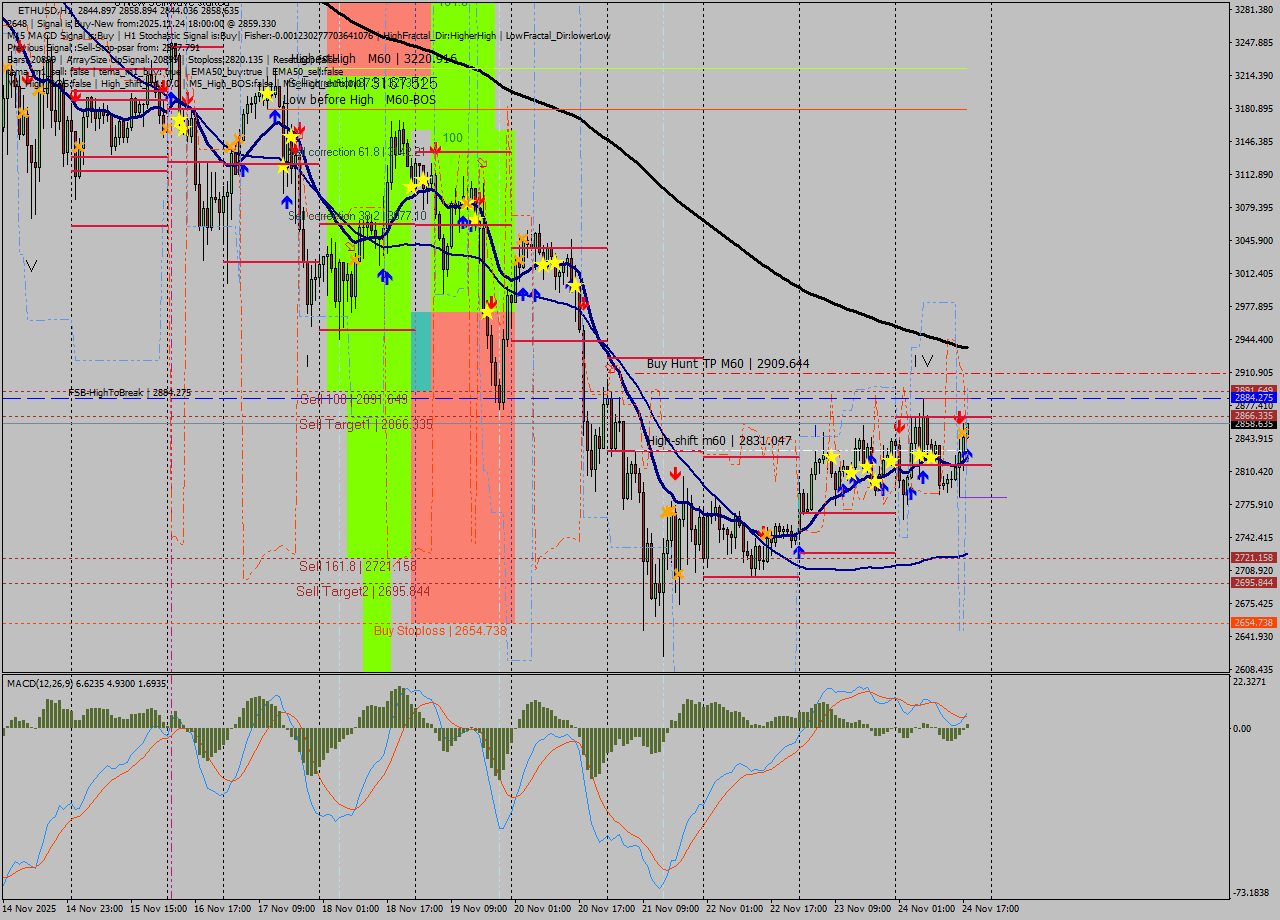1280x920 pixels.
Task: Select the Buy Stoploss 2654.738 text label
Action: pos(439,631)
